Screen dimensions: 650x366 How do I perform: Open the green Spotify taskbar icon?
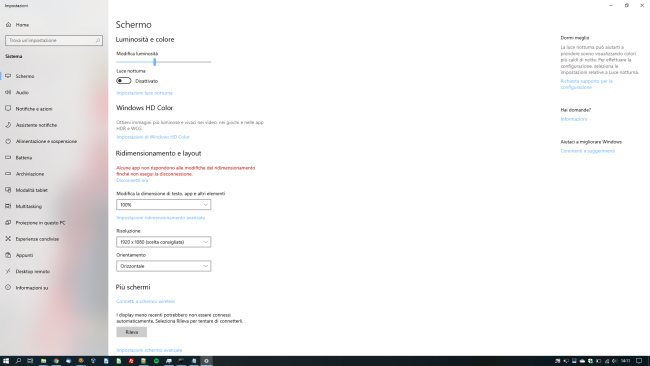156,361
